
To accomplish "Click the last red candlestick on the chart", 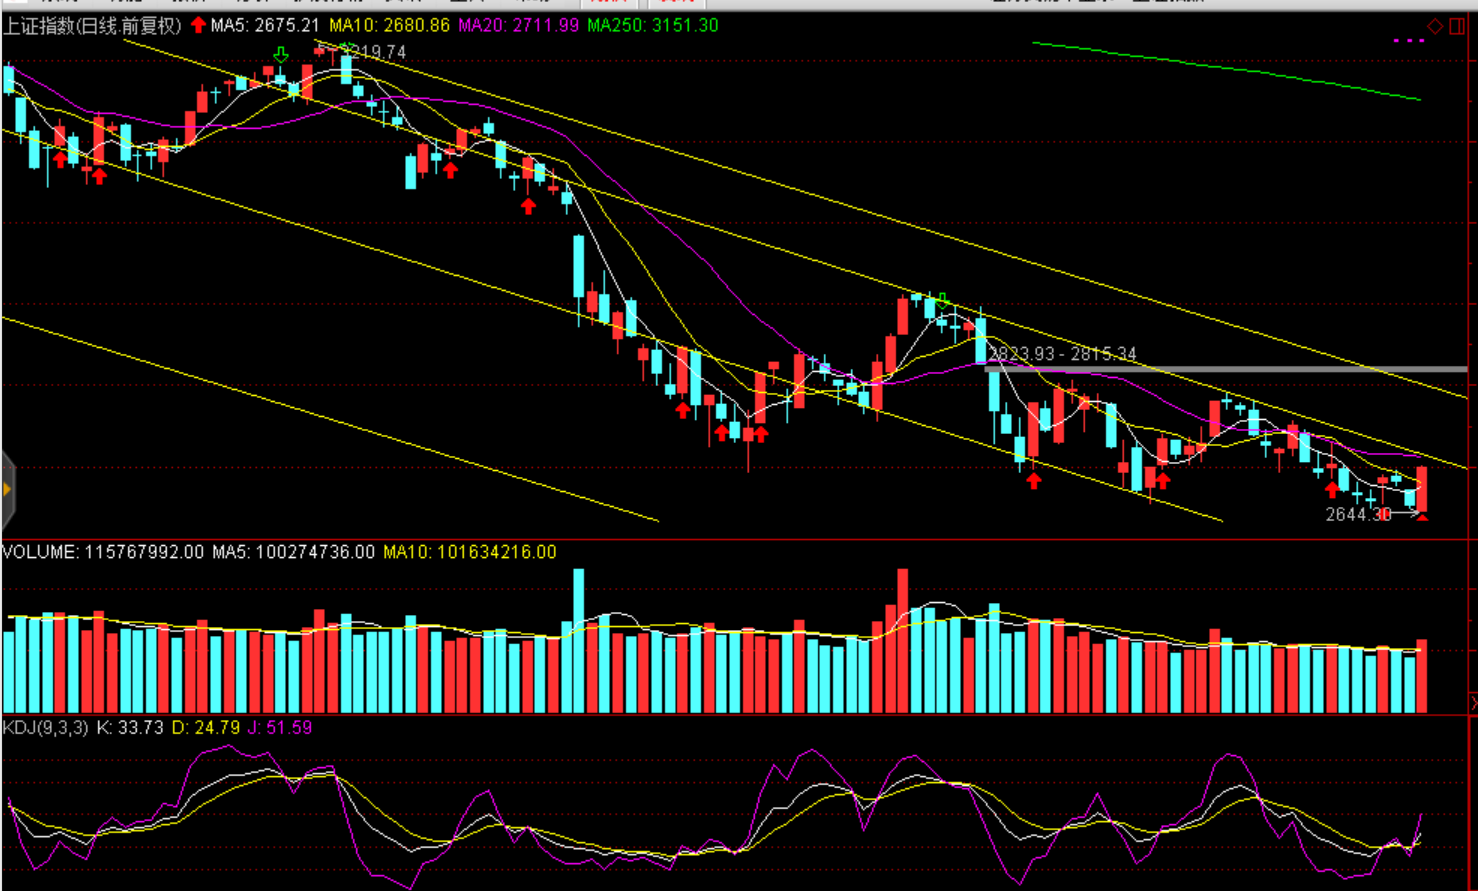I will coord(1422,488).
